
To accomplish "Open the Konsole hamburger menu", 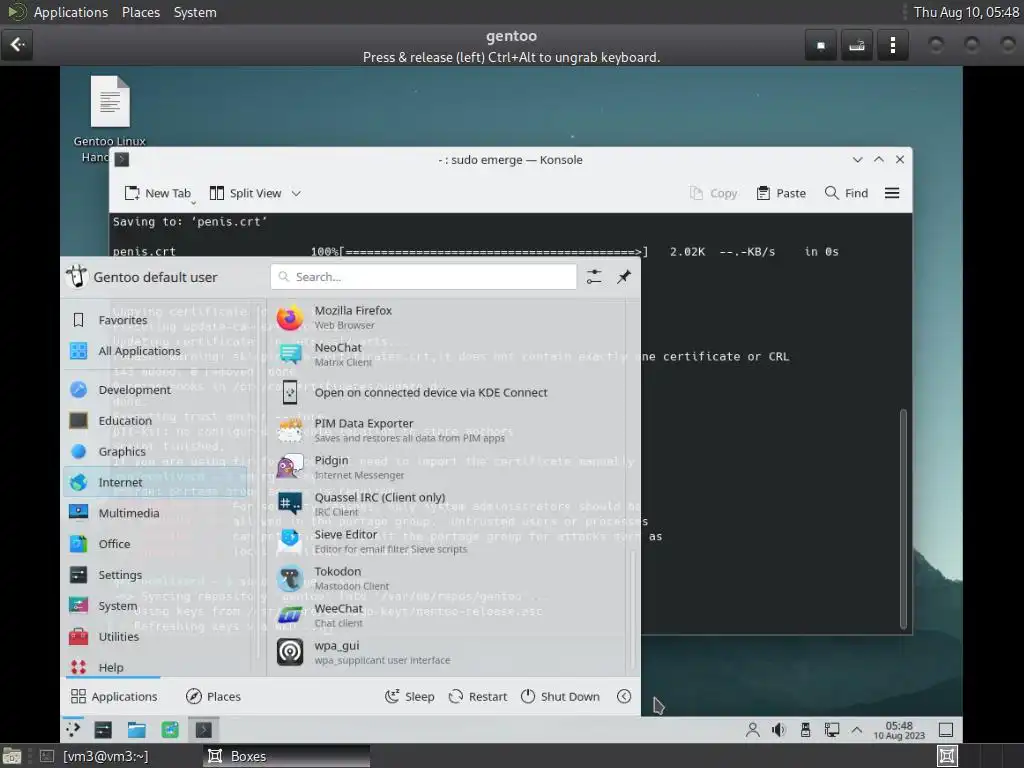I will 892,193.
